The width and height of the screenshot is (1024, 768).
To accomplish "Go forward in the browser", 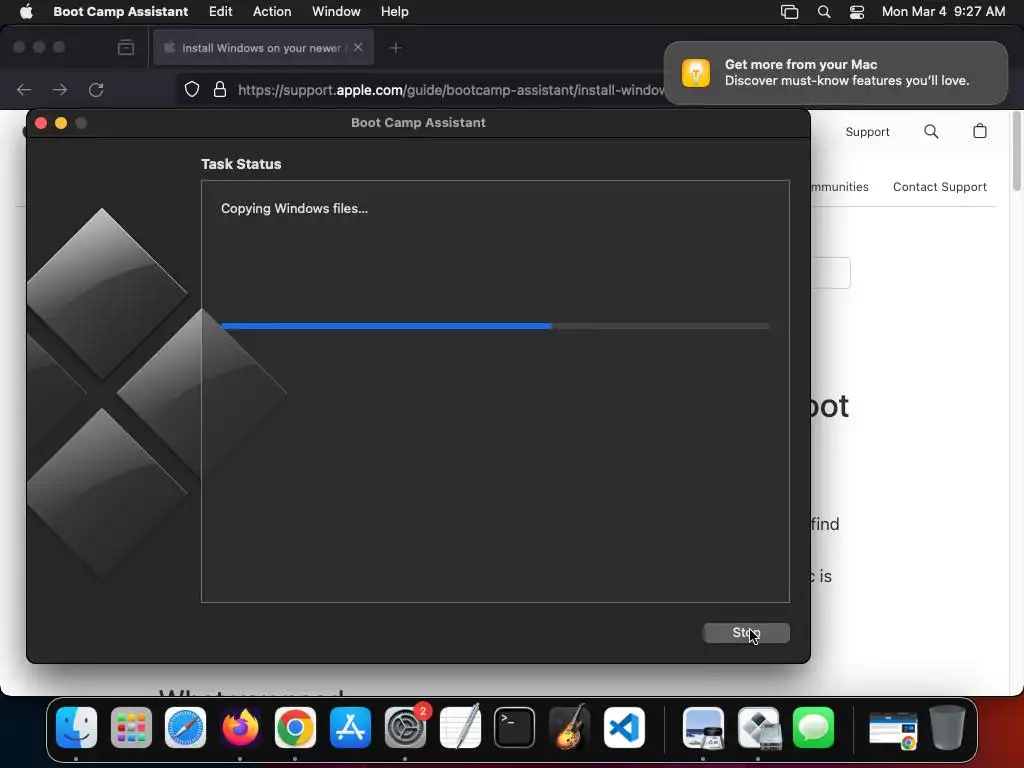I will 60,89.
